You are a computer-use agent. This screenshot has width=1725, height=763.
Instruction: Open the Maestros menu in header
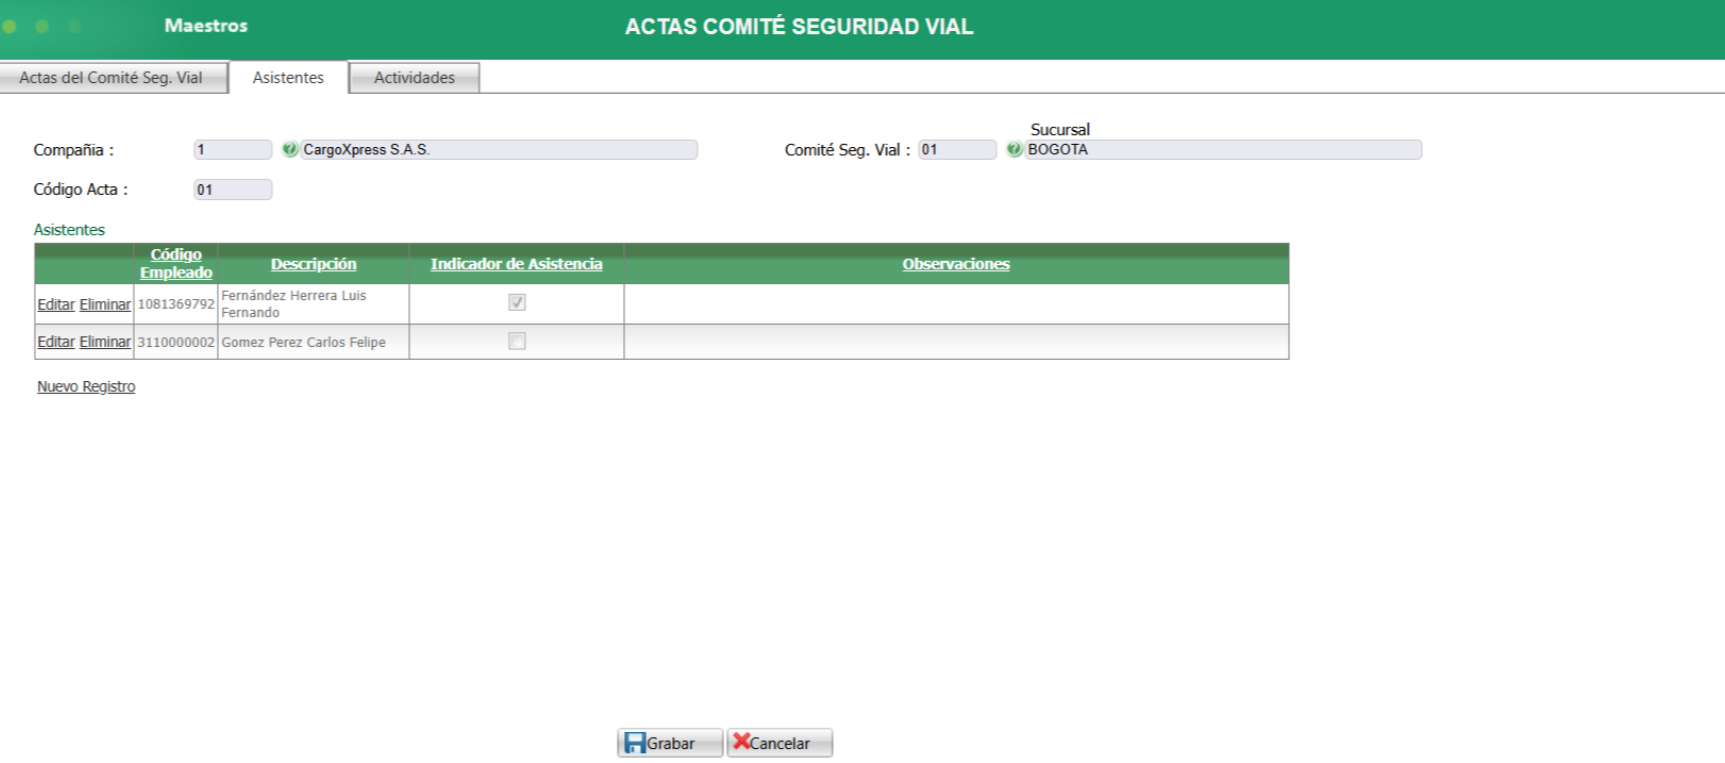(x=206, y=26)
